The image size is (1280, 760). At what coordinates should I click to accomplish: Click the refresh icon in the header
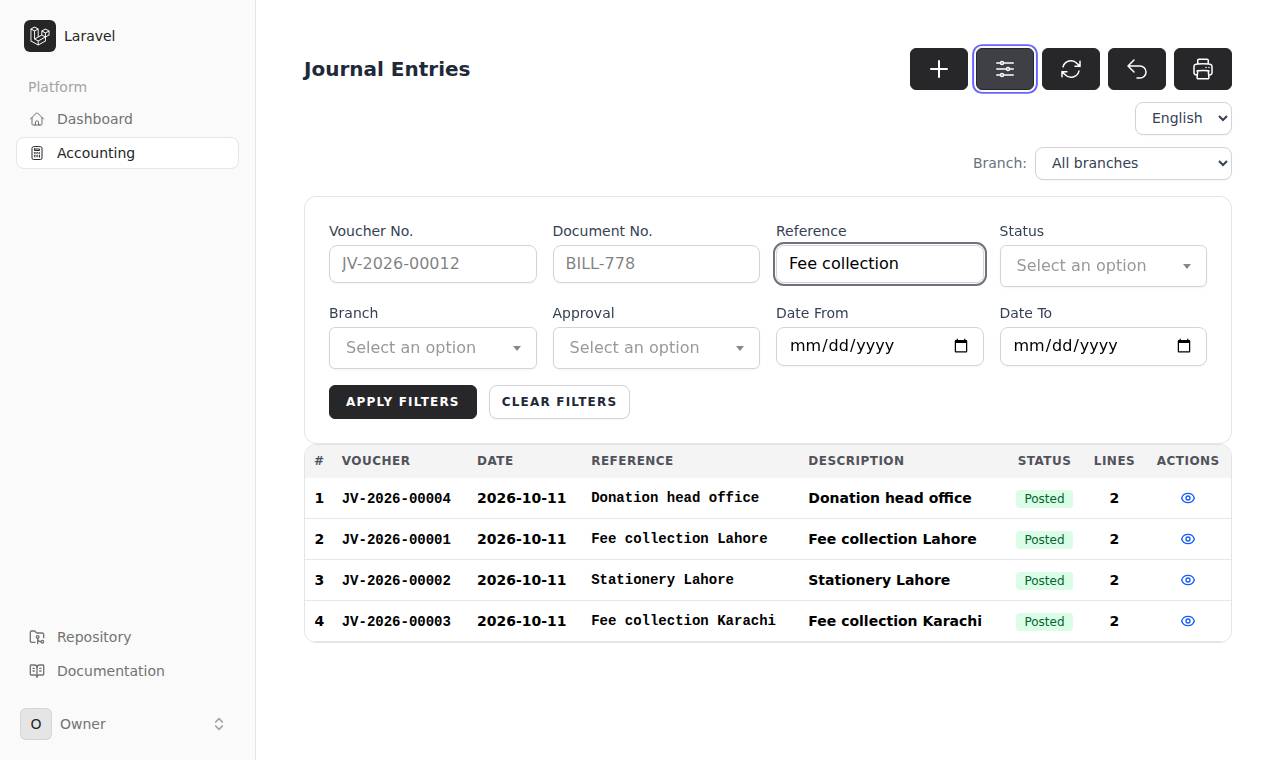pos(1071,69)
